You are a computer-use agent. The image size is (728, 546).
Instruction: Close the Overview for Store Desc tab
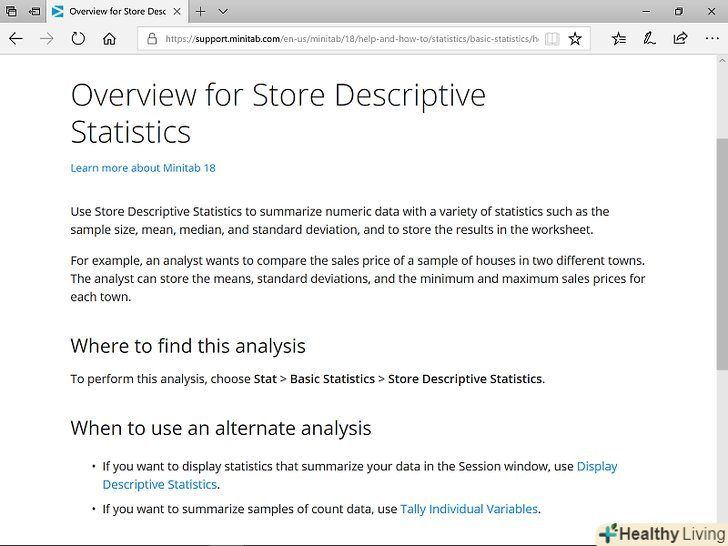177,12
